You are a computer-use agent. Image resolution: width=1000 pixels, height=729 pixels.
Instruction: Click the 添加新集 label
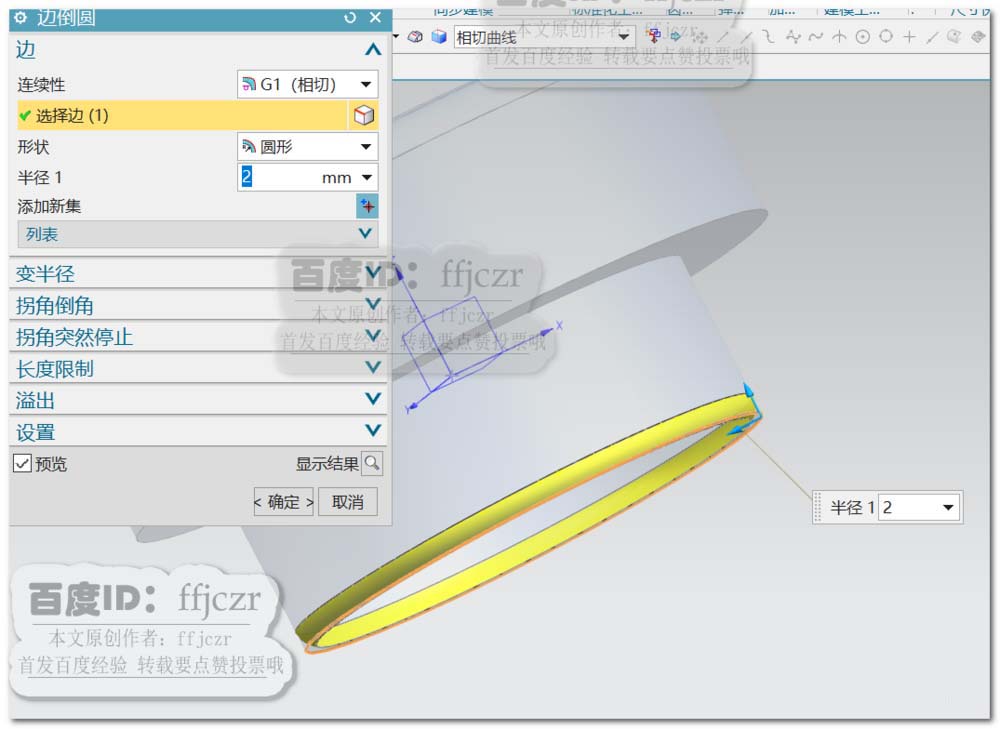coord(49,206)
